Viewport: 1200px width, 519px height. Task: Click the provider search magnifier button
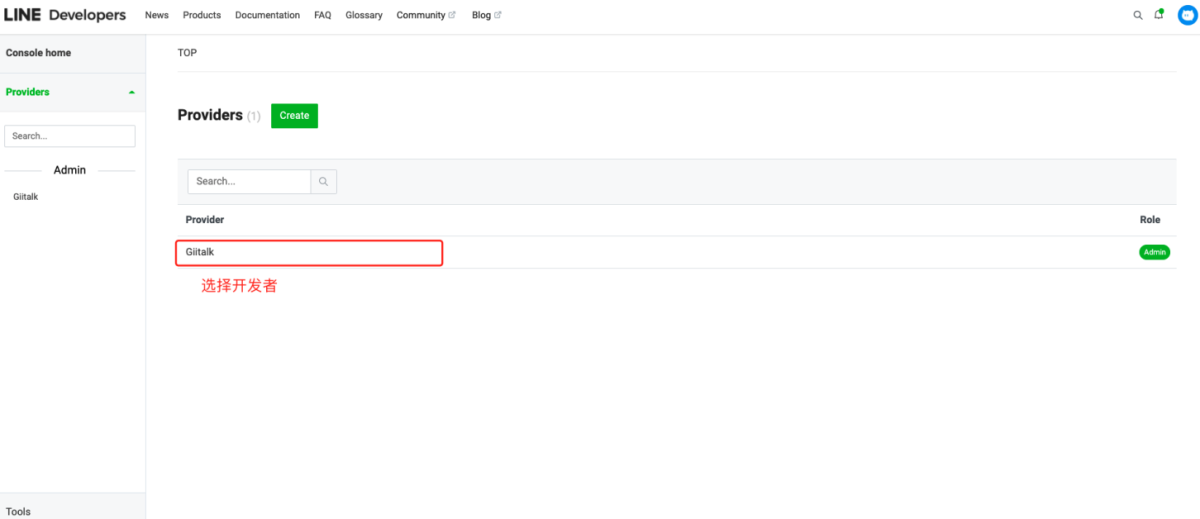point(324,182)
